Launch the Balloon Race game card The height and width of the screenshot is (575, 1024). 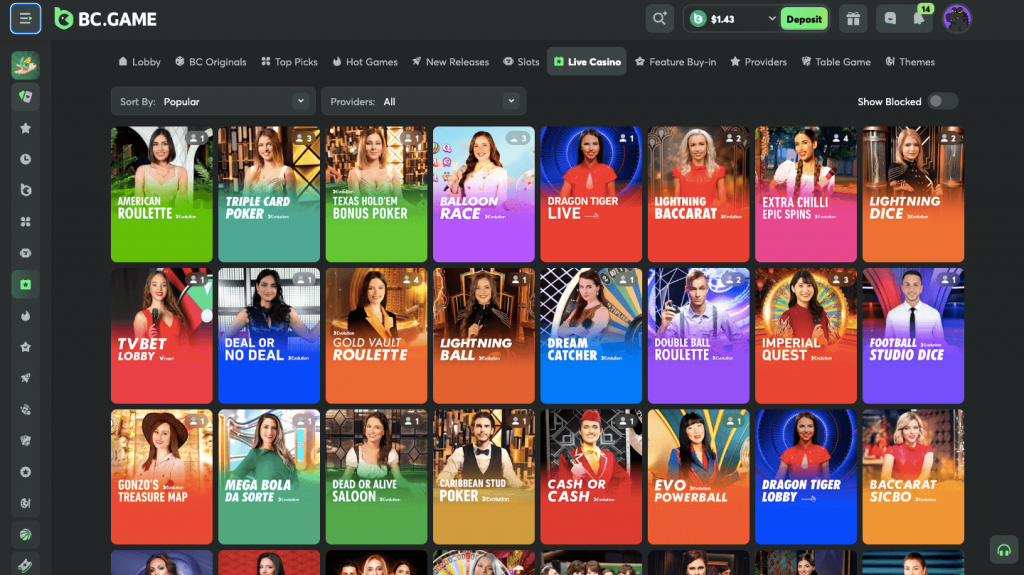coord(484,194)
